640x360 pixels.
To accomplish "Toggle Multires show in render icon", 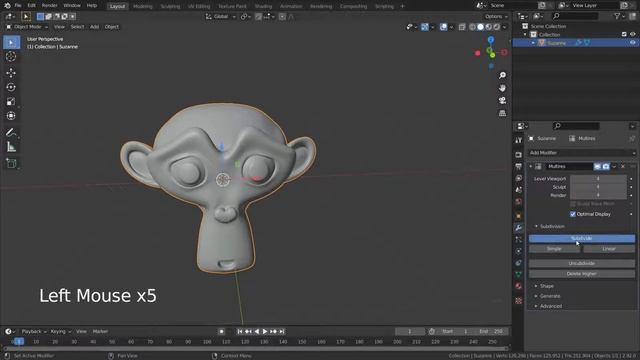I will coord(606,167).
